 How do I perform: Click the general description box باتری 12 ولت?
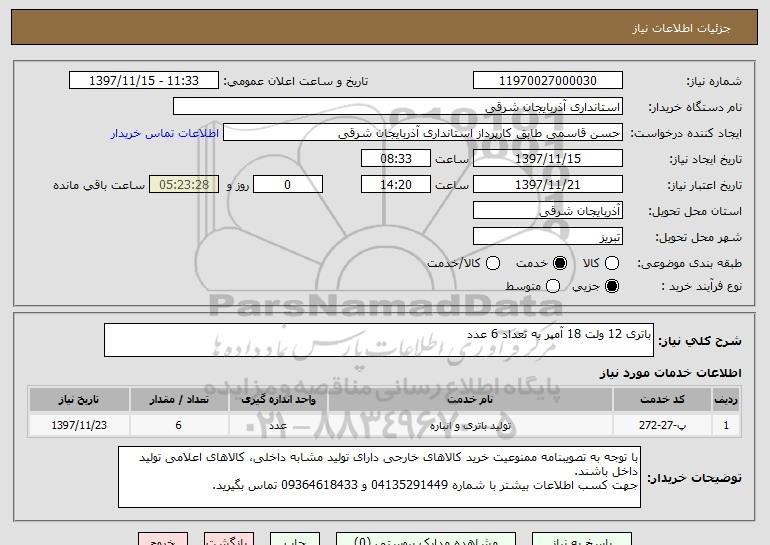click(x=379, y=340)
